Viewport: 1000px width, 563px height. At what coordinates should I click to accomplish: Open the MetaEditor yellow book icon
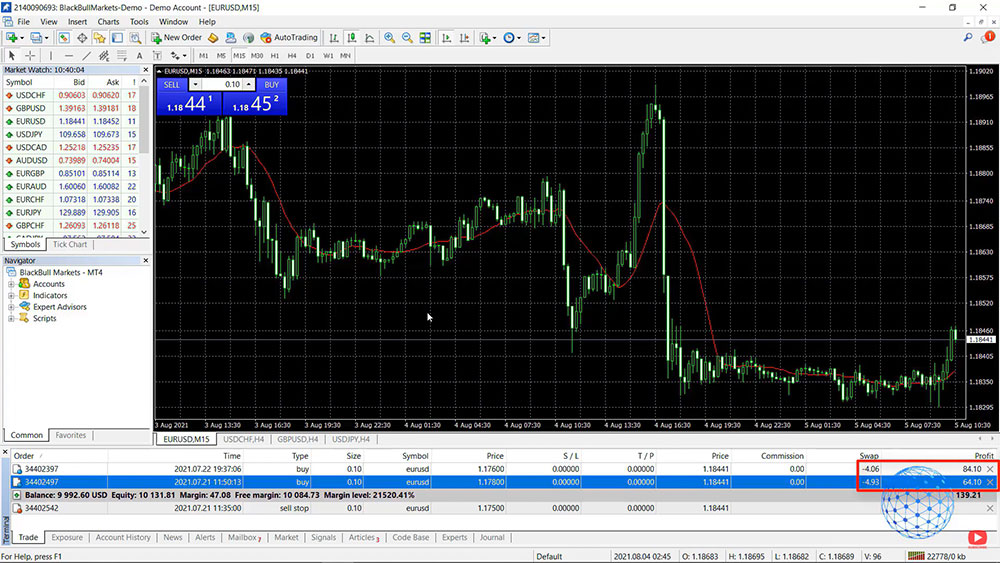(213, 38)
